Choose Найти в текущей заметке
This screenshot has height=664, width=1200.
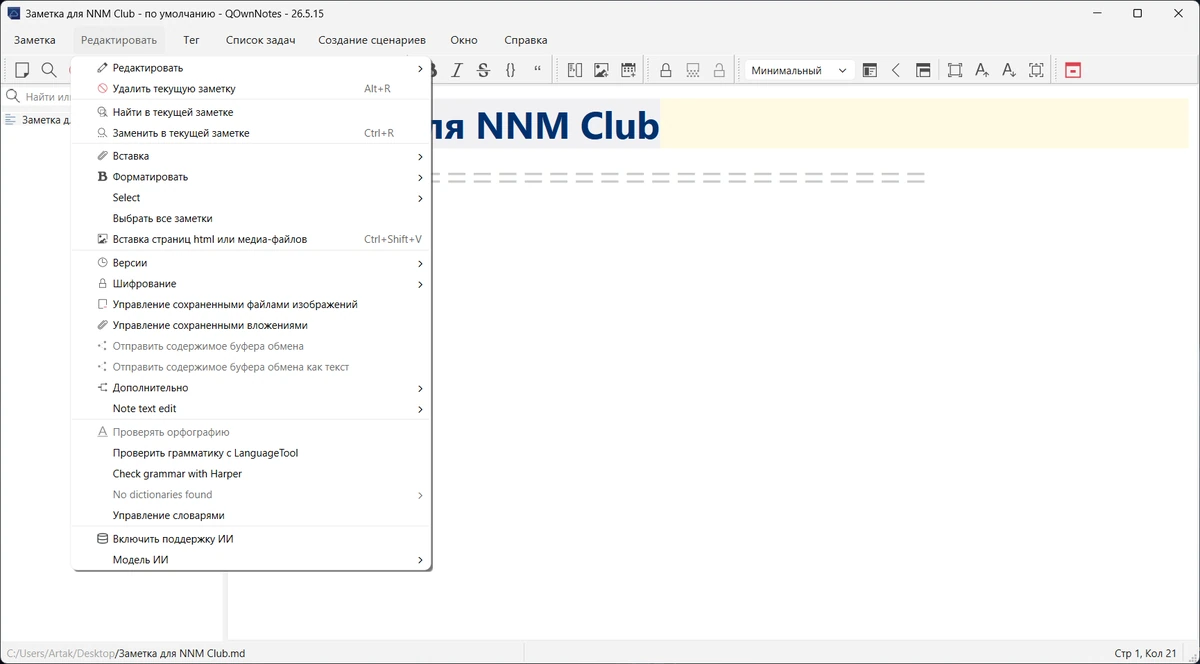[x=251, y=112]
